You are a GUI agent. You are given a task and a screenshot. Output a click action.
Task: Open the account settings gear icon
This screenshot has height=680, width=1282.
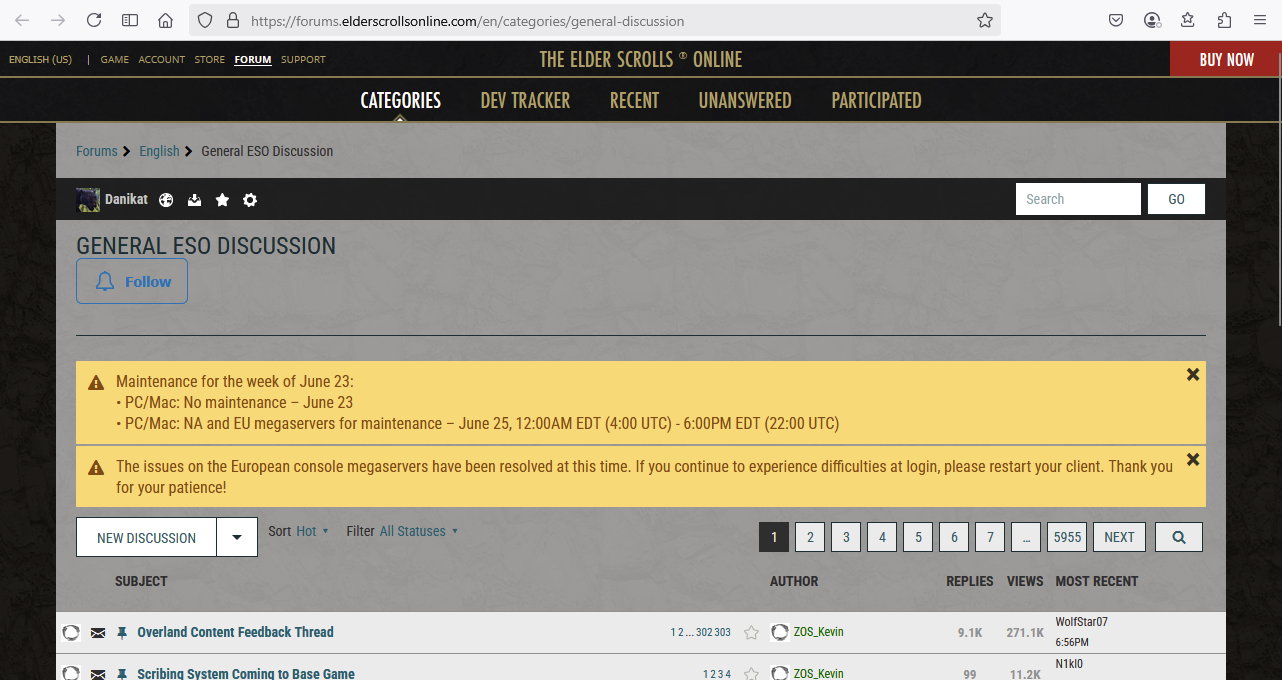click(250, 200)
